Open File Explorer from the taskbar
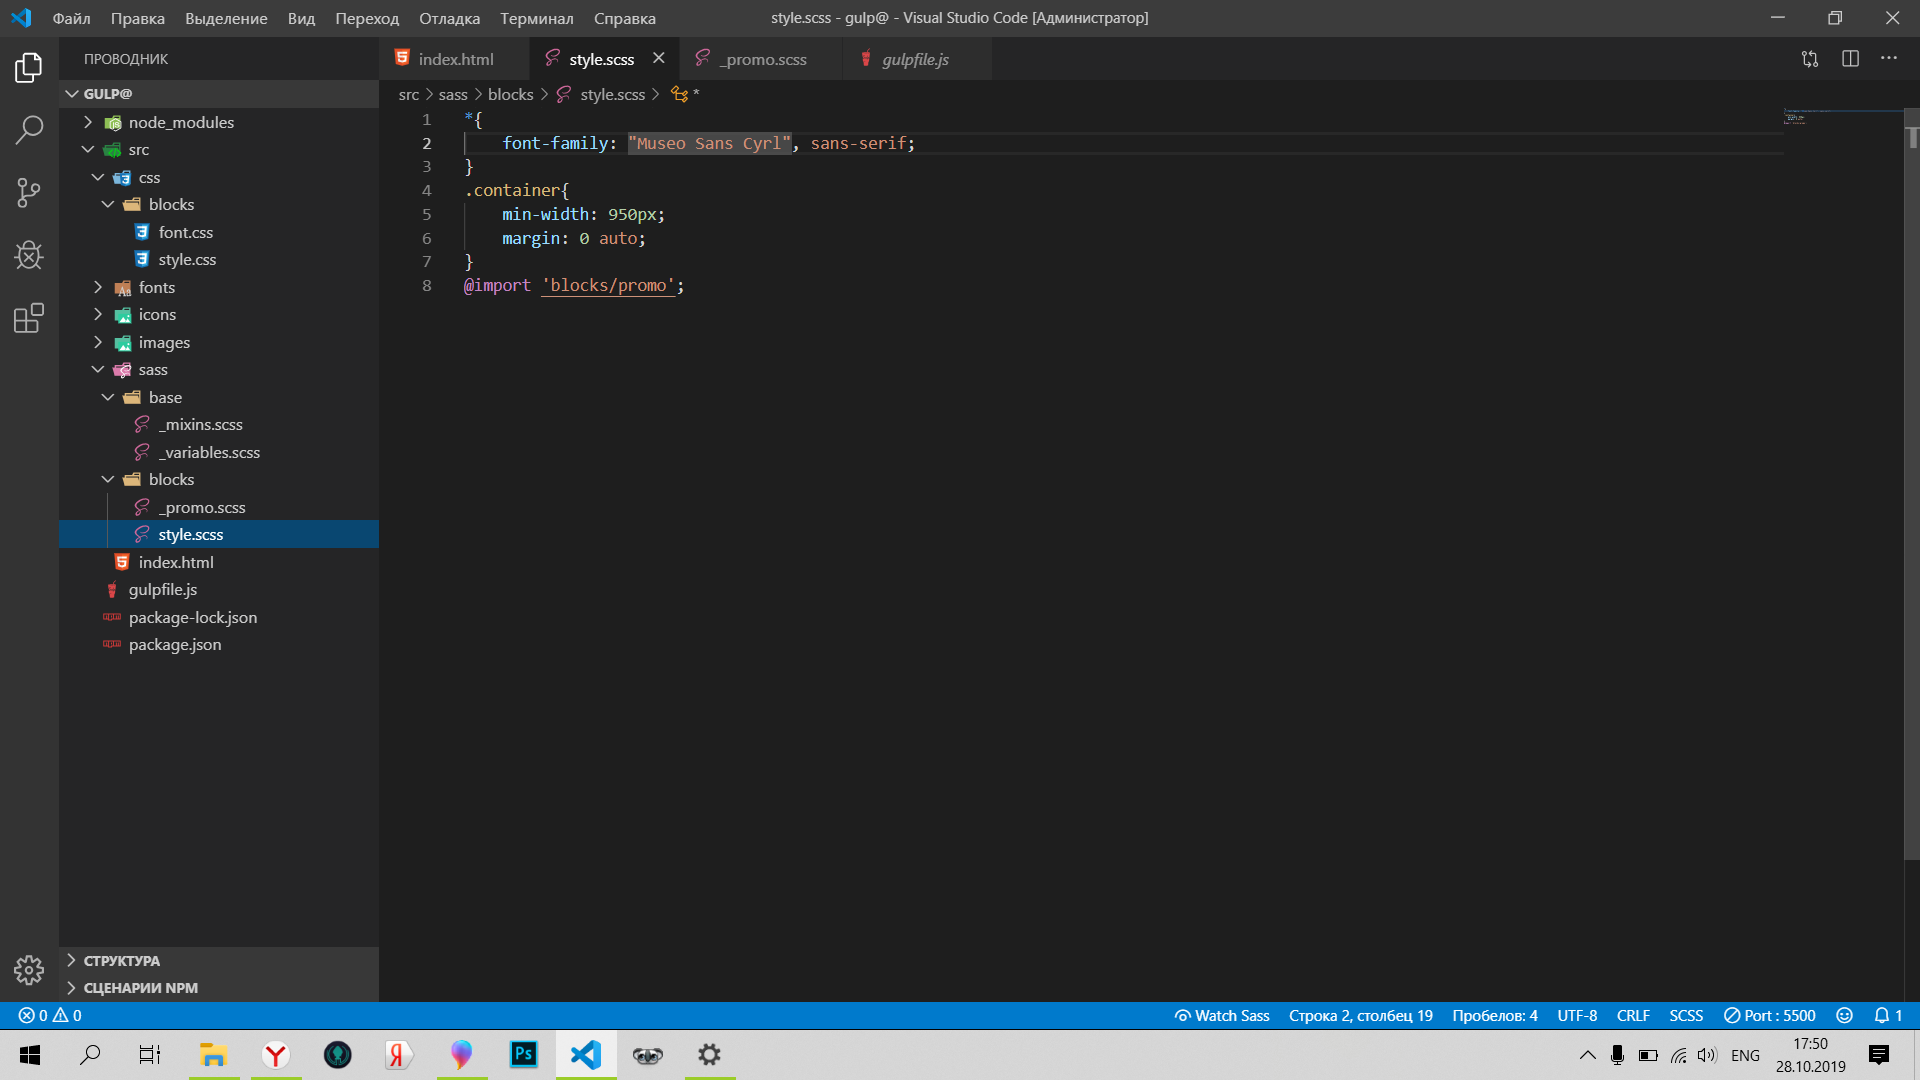 click(x=213, y=1055)
